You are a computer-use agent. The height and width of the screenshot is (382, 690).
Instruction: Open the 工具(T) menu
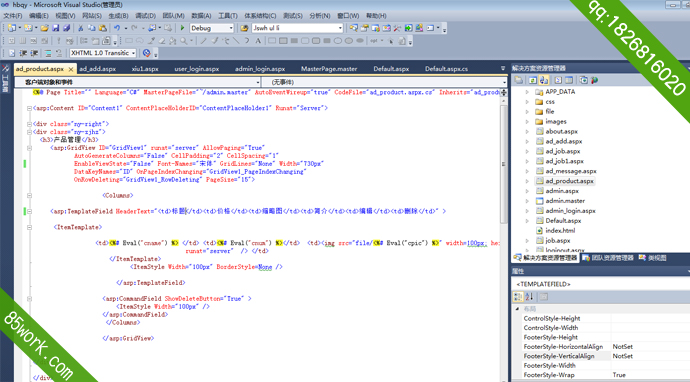coord(228,15)
